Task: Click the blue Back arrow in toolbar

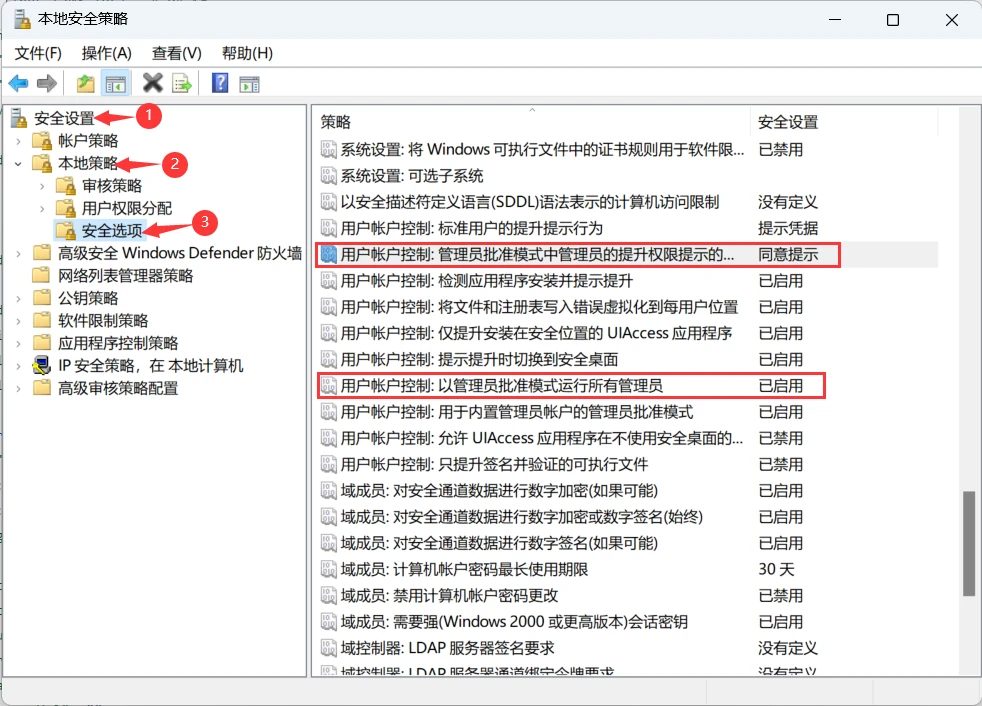Action: click(19, 83)
